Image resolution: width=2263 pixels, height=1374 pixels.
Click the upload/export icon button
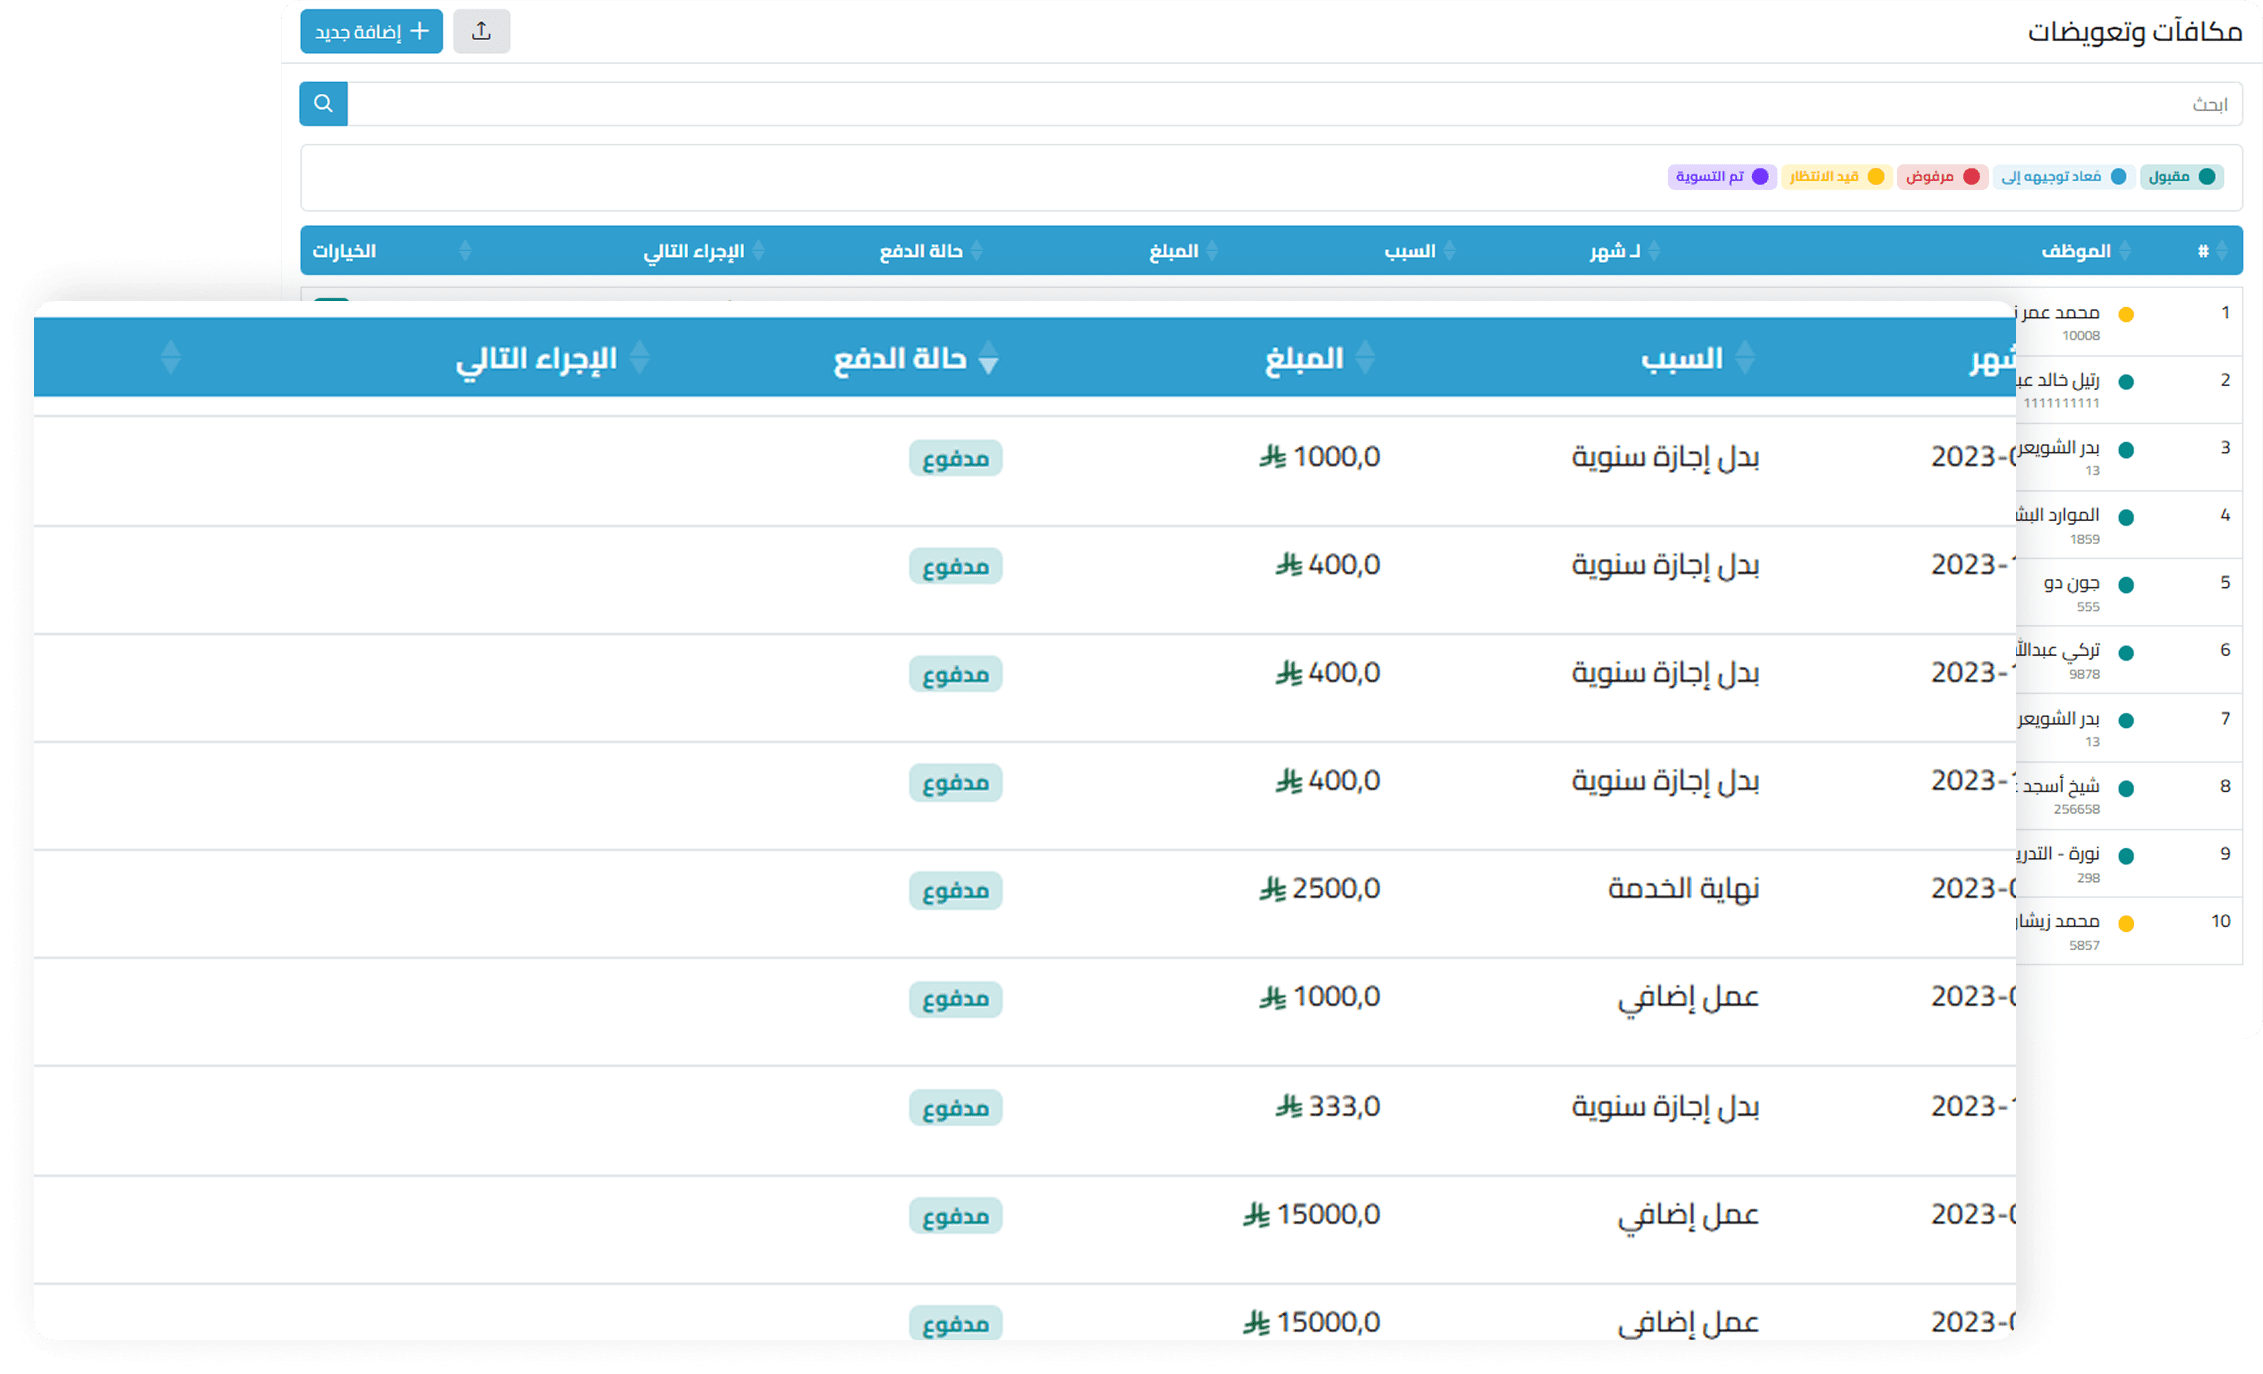pos(481,31)
